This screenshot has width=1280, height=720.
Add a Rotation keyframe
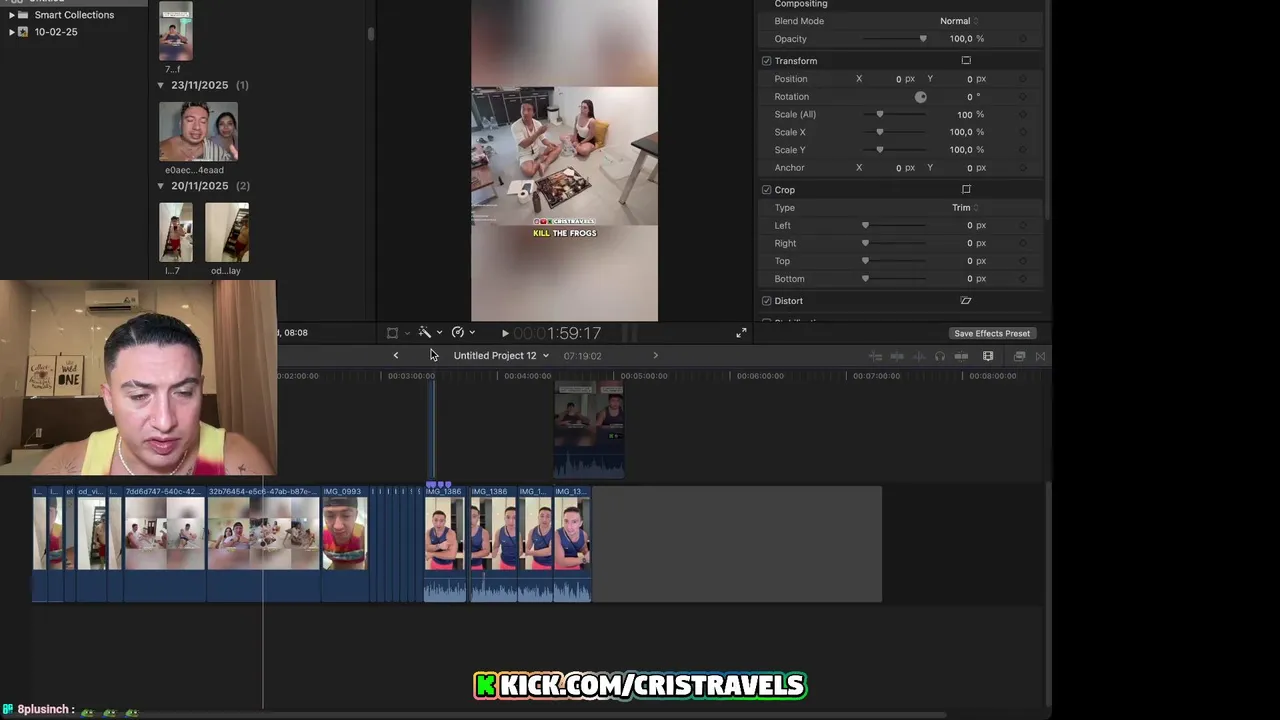(1022, 97)
